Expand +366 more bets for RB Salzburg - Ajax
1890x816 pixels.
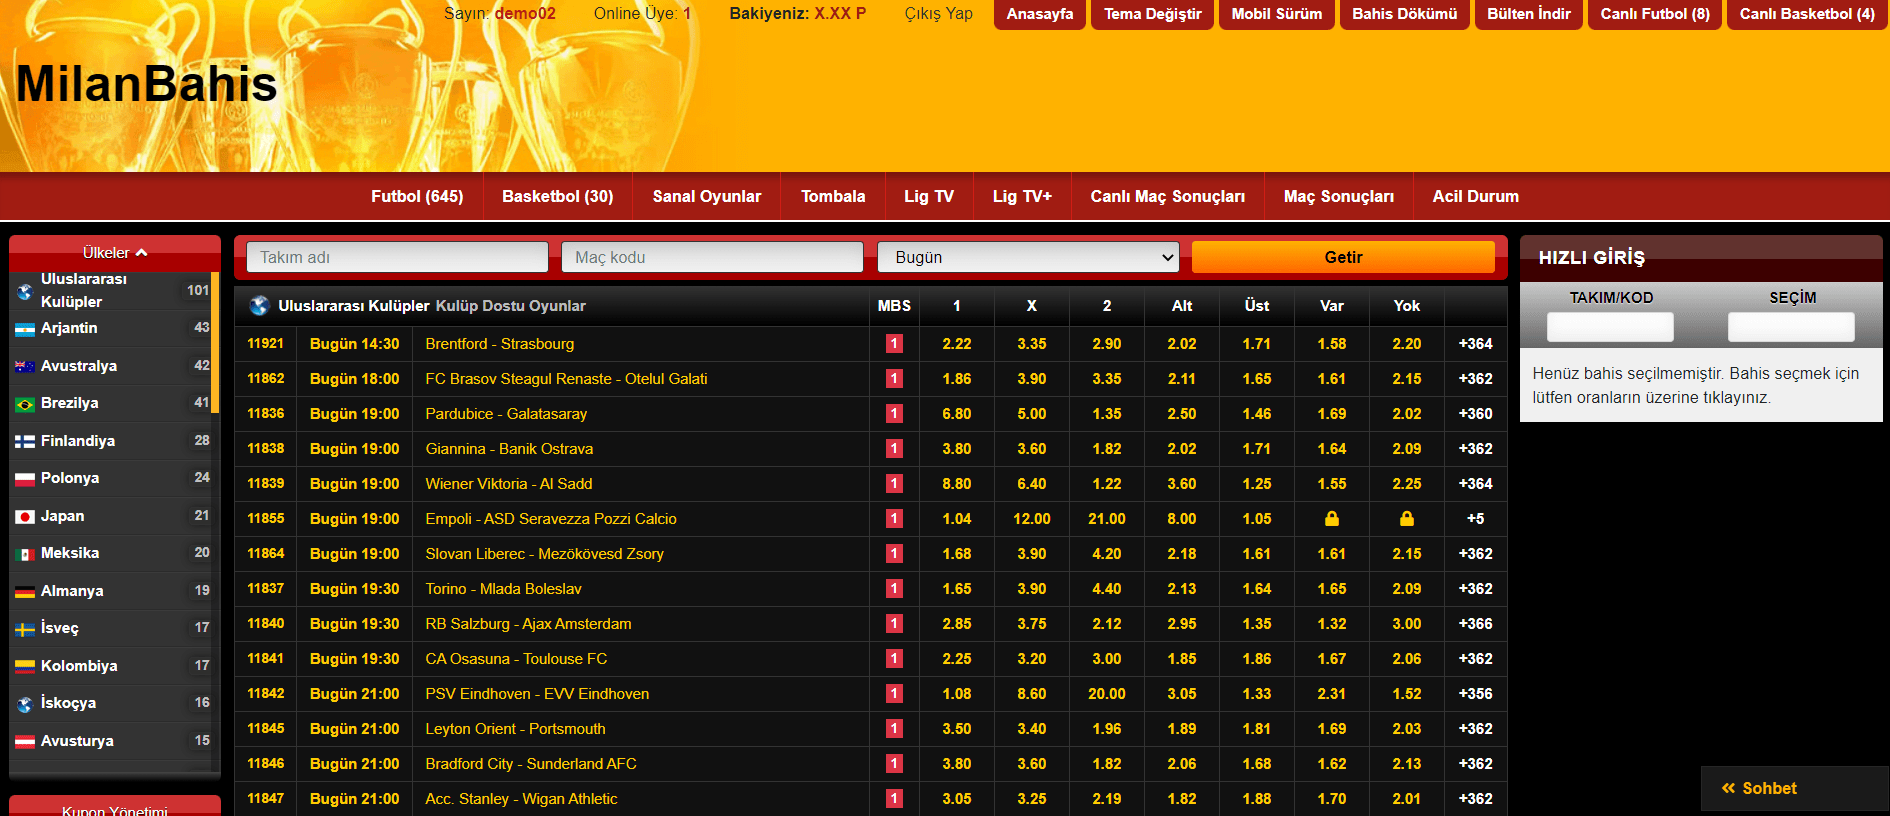1475,624
